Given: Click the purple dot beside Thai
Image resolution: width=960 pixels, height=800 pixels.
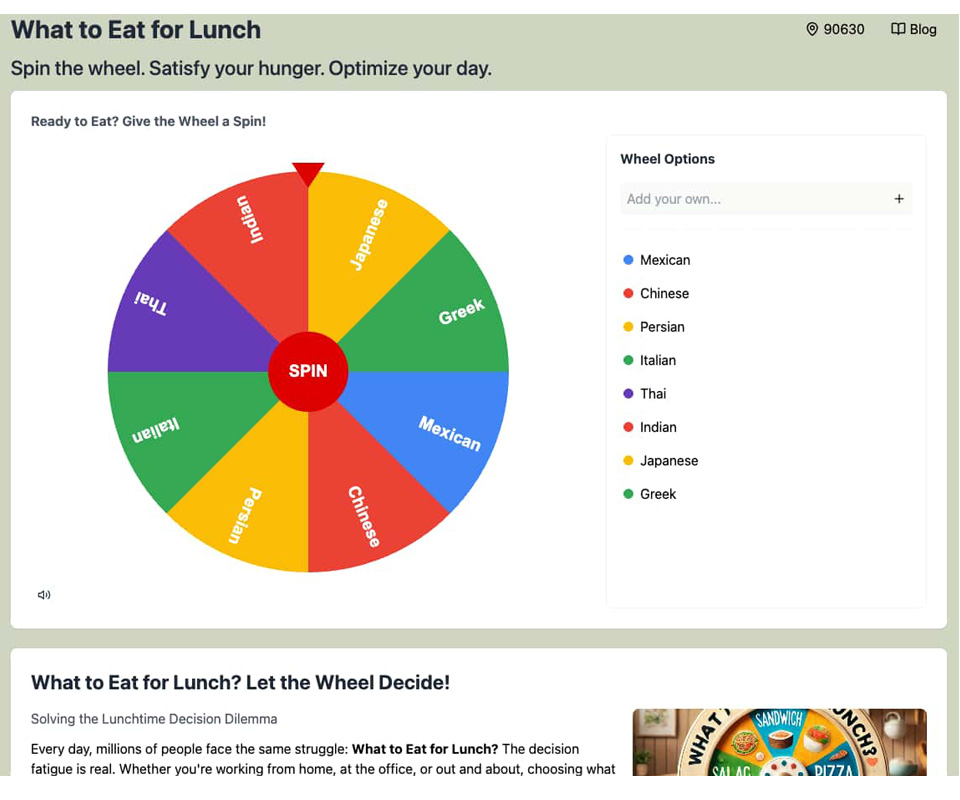Looking at the screenshot, I should [629, 393].
